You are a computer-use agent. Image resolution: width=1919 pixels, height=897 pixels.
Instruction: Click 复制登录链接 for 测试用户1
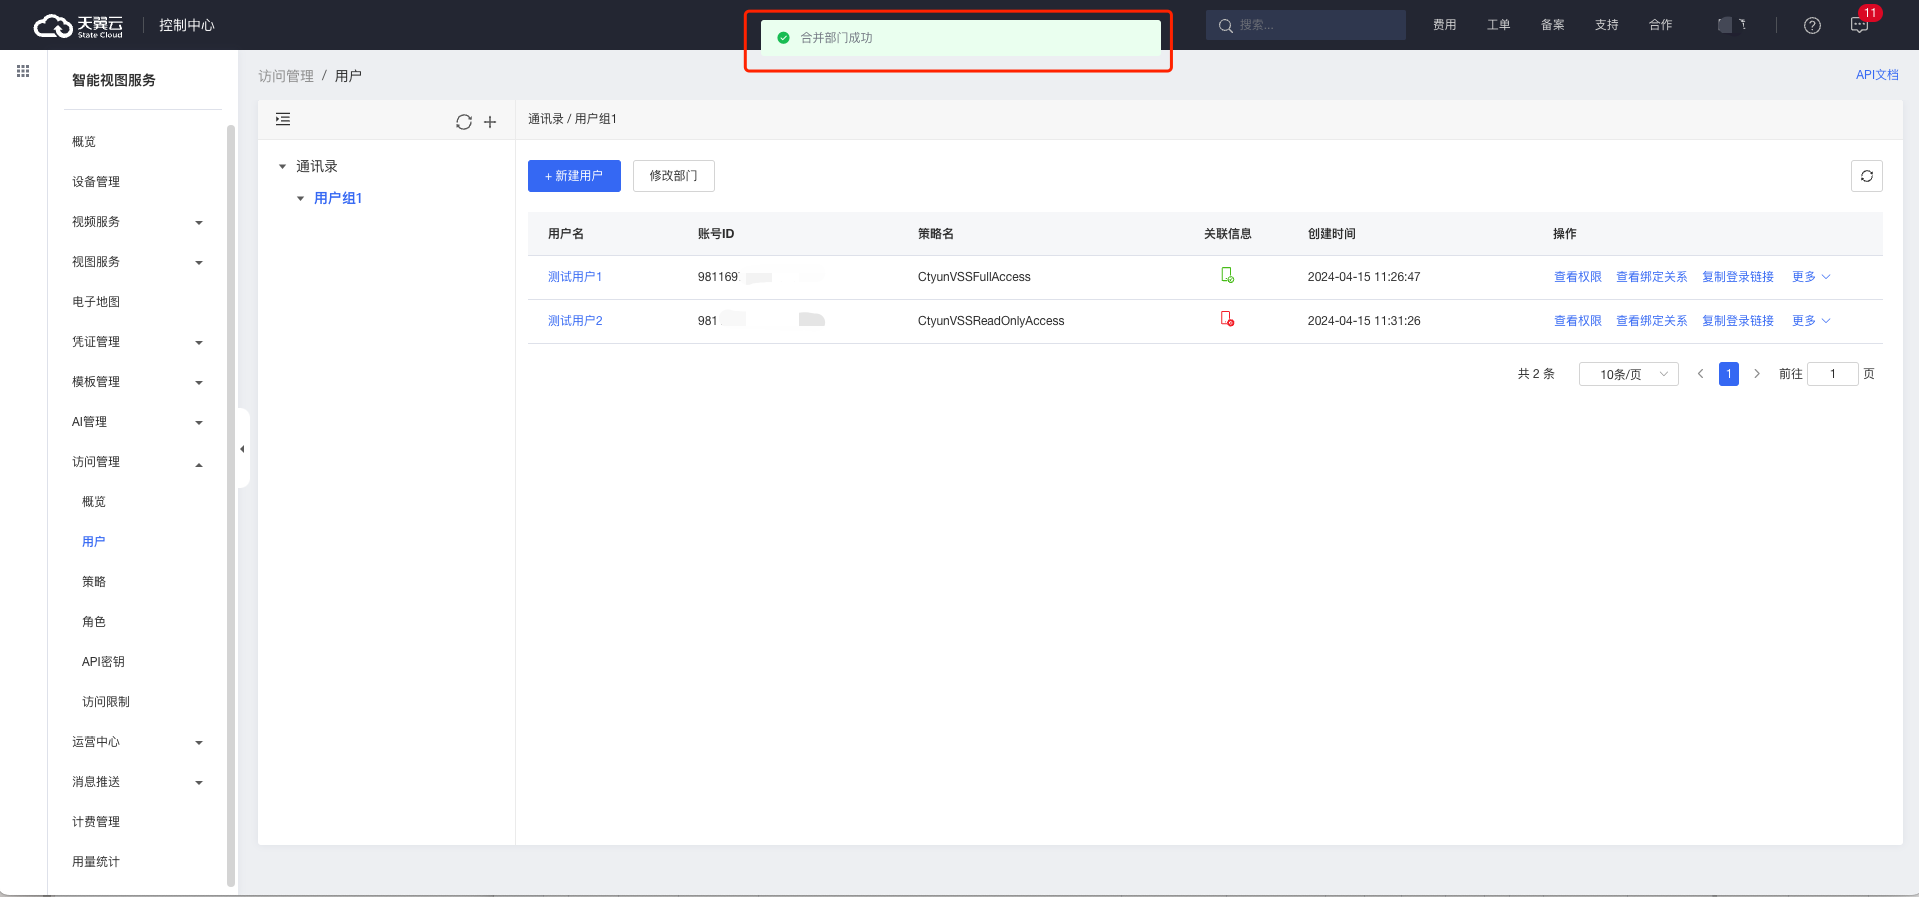point(1738,277)
